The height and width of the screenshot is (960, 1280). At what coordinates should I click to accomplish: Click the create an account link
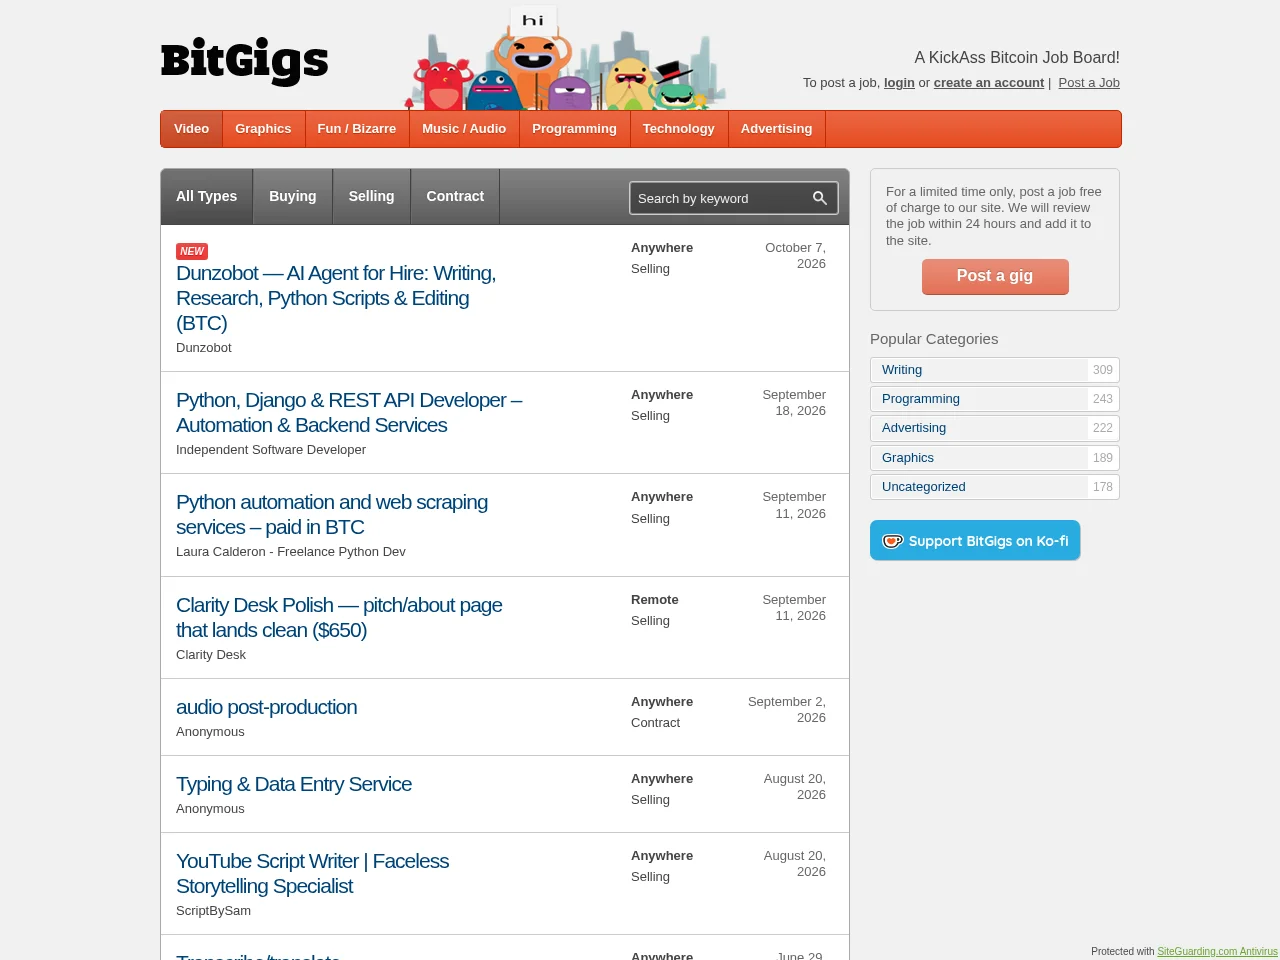pyautogui.click(x=989, y=83)
